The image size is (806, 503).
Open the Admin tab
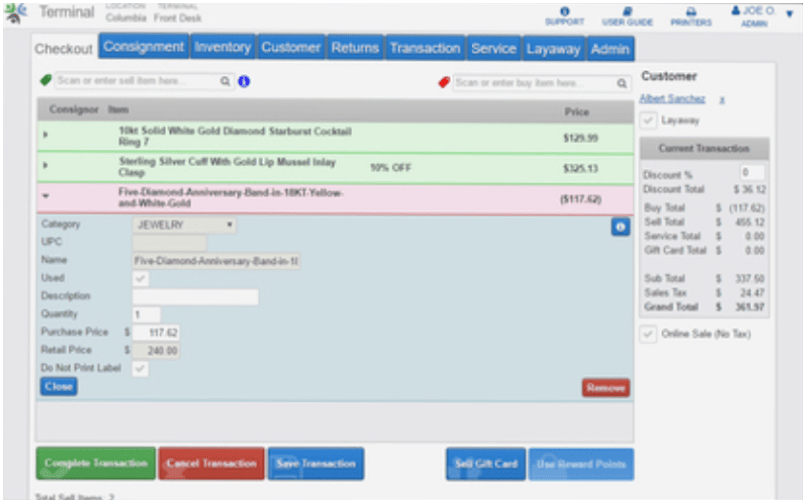pos(610,49)
